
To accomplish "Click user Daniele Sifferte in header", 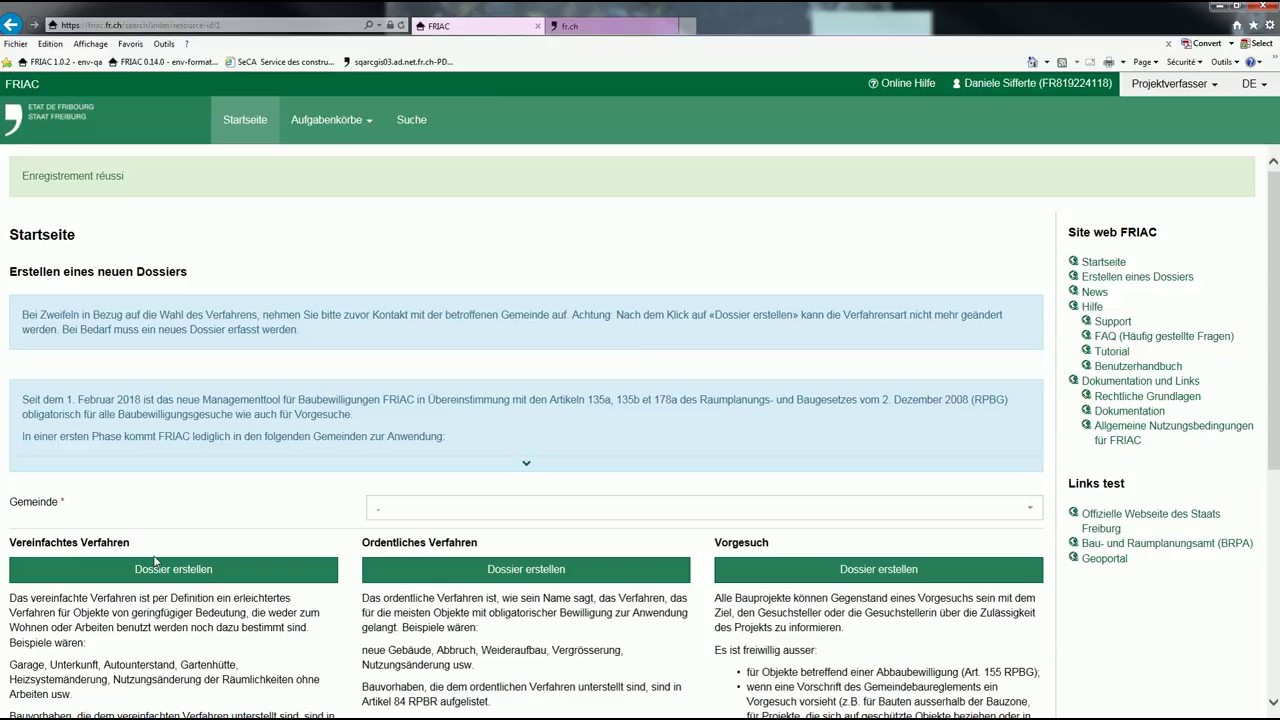I will 1032,84.
